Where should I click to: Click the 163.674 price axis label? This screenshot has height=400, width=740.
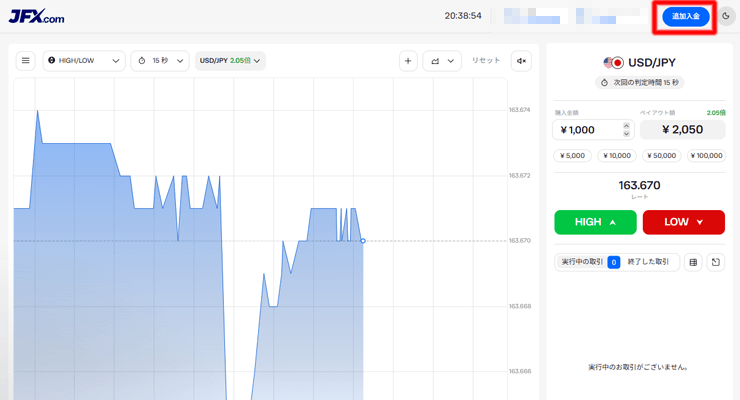tap(520, 110)
